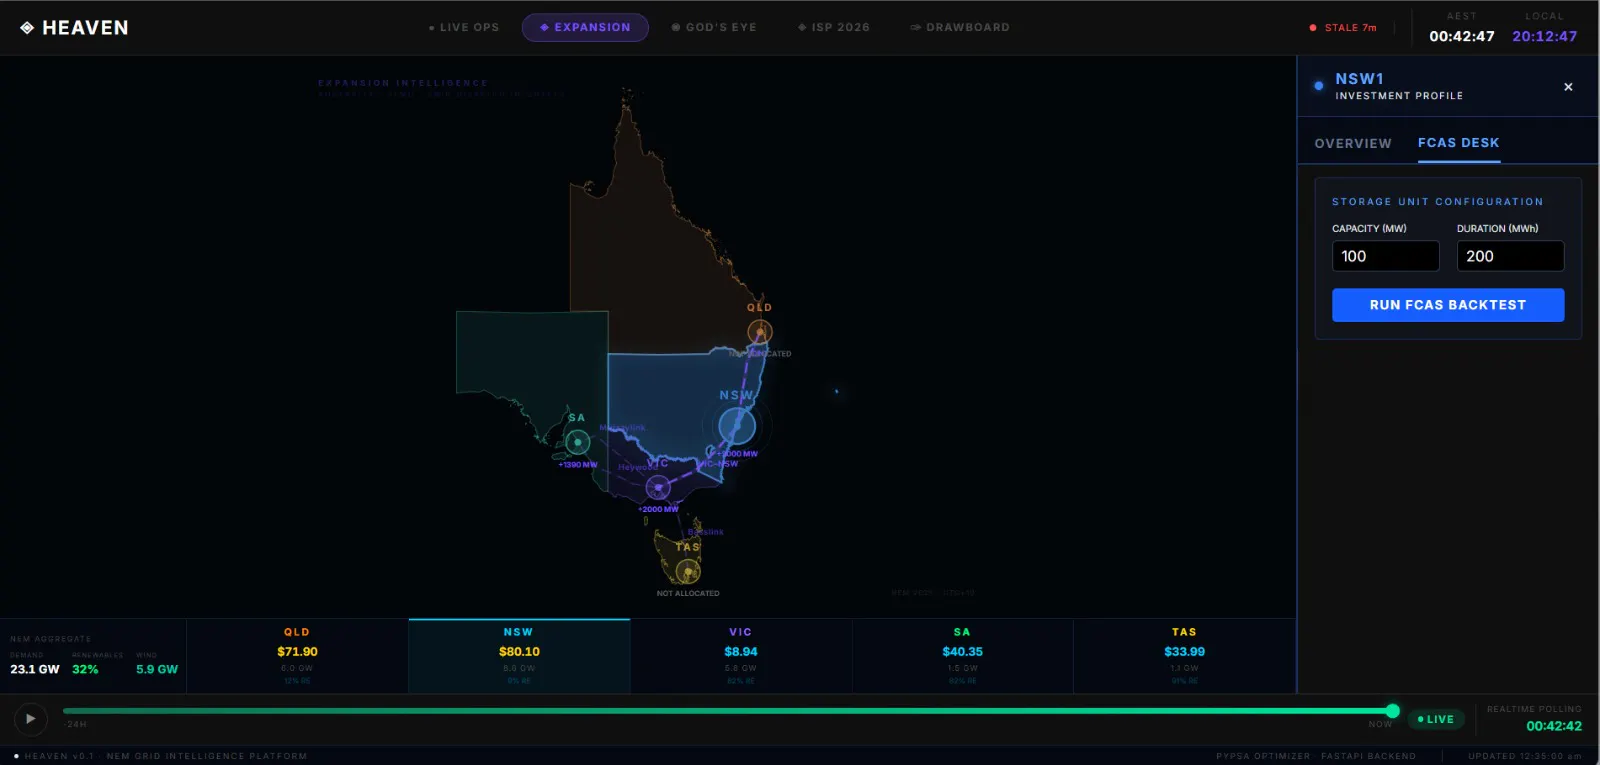Click the EXPANSION INTELLIGENCE map heading
The image size is (1600, 765).
[x=403, y=83]
